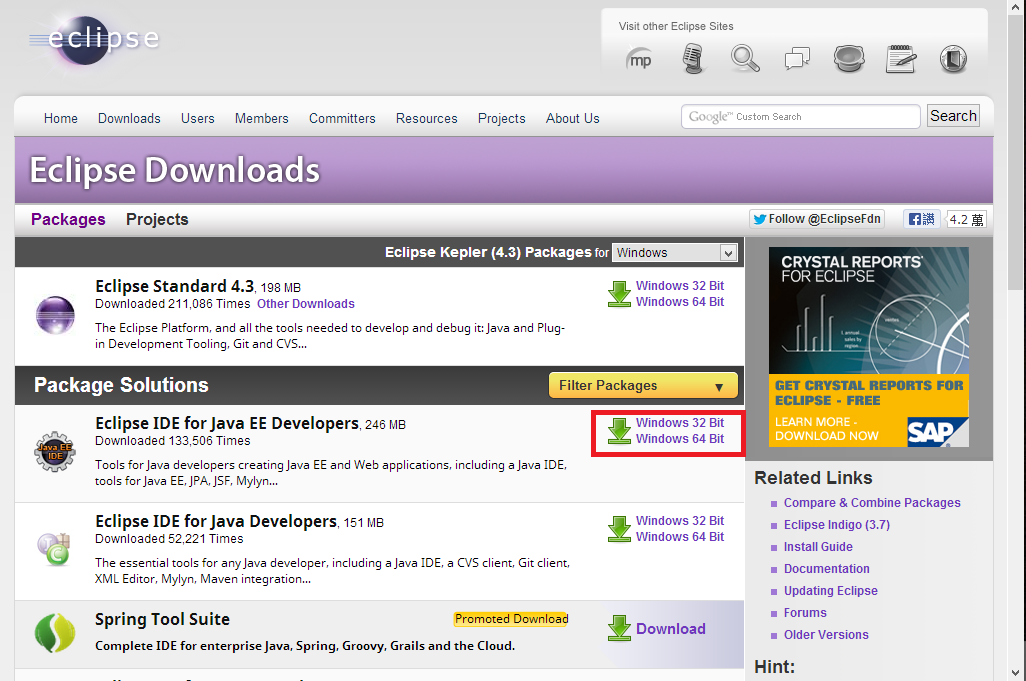Open Spring Tool Suite title
Viewport: 1026px width, 681px height.
pos(162,620)
